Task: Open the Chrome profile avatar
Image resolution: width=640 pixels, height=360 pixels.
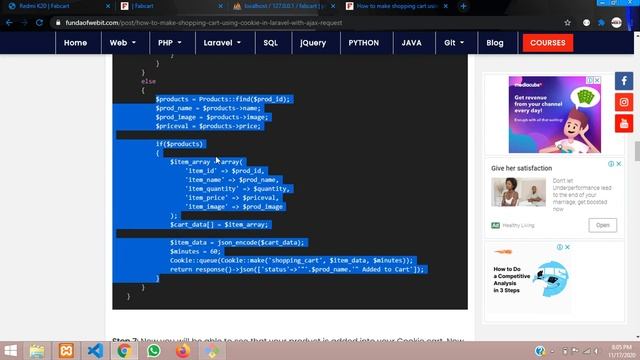Action: tap(616, 23)
